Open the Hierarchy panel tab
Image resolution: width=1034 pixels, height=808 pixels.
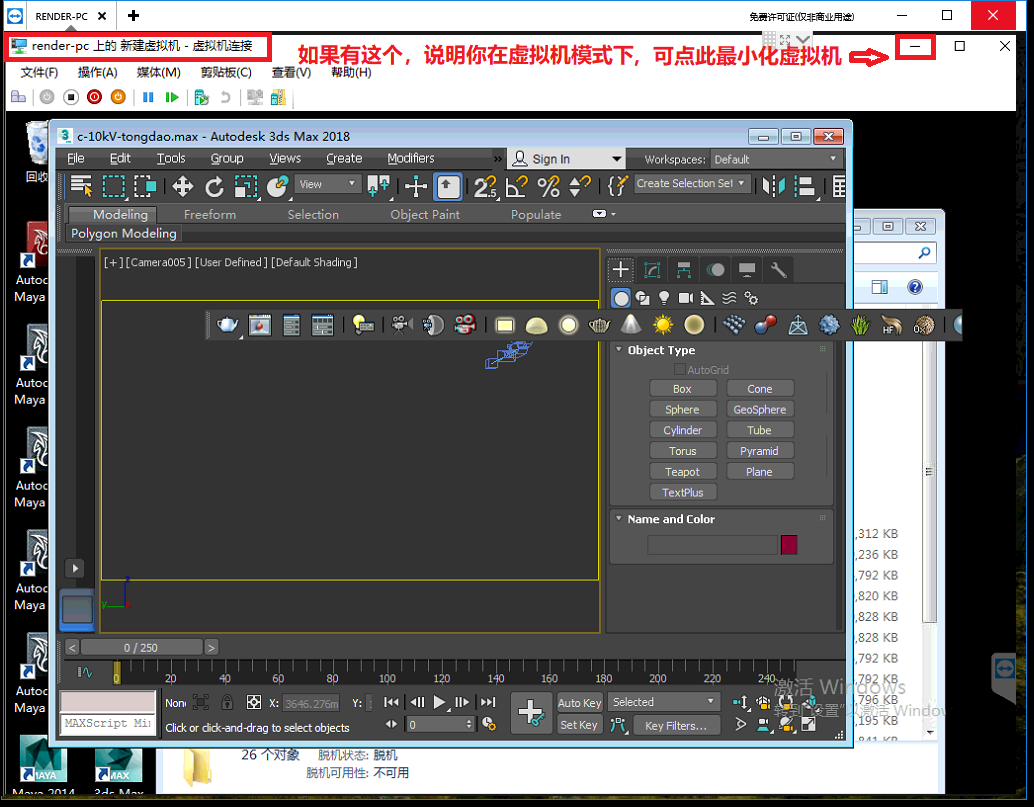coord(683,270)
